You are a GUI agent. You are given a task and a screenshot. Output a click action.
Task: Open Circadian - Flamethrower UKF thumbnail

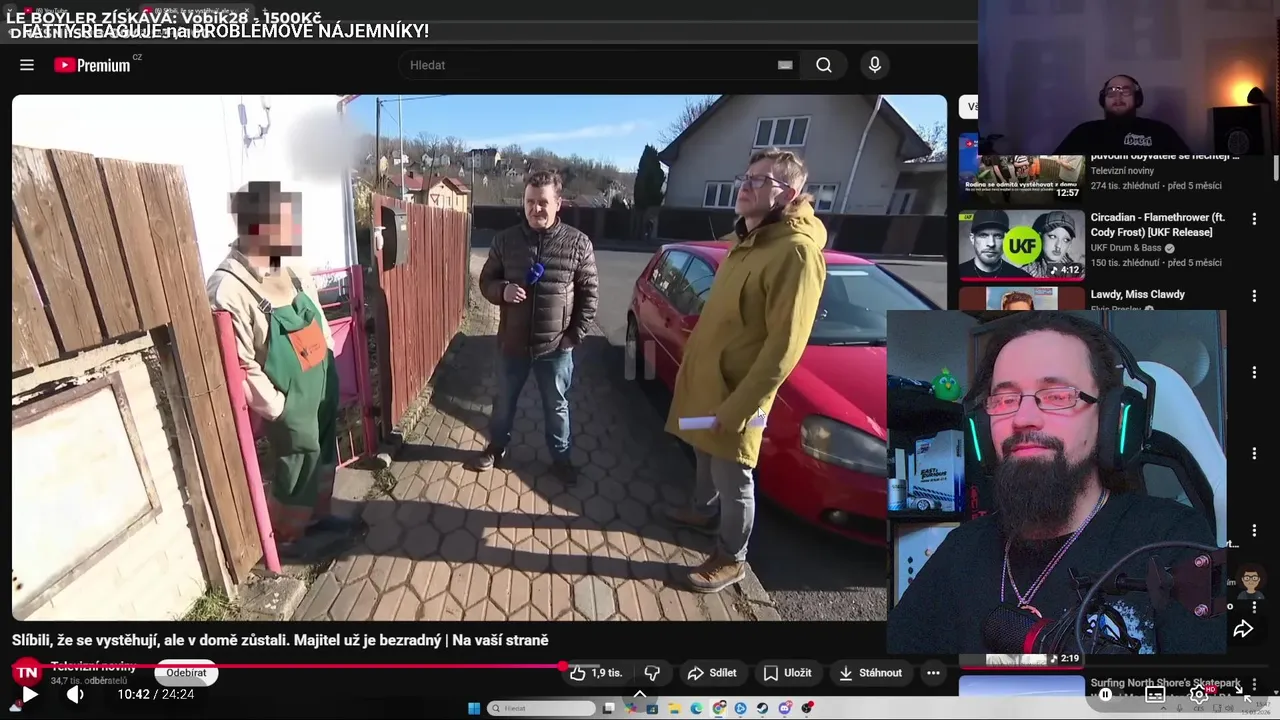pos(1021,244)
